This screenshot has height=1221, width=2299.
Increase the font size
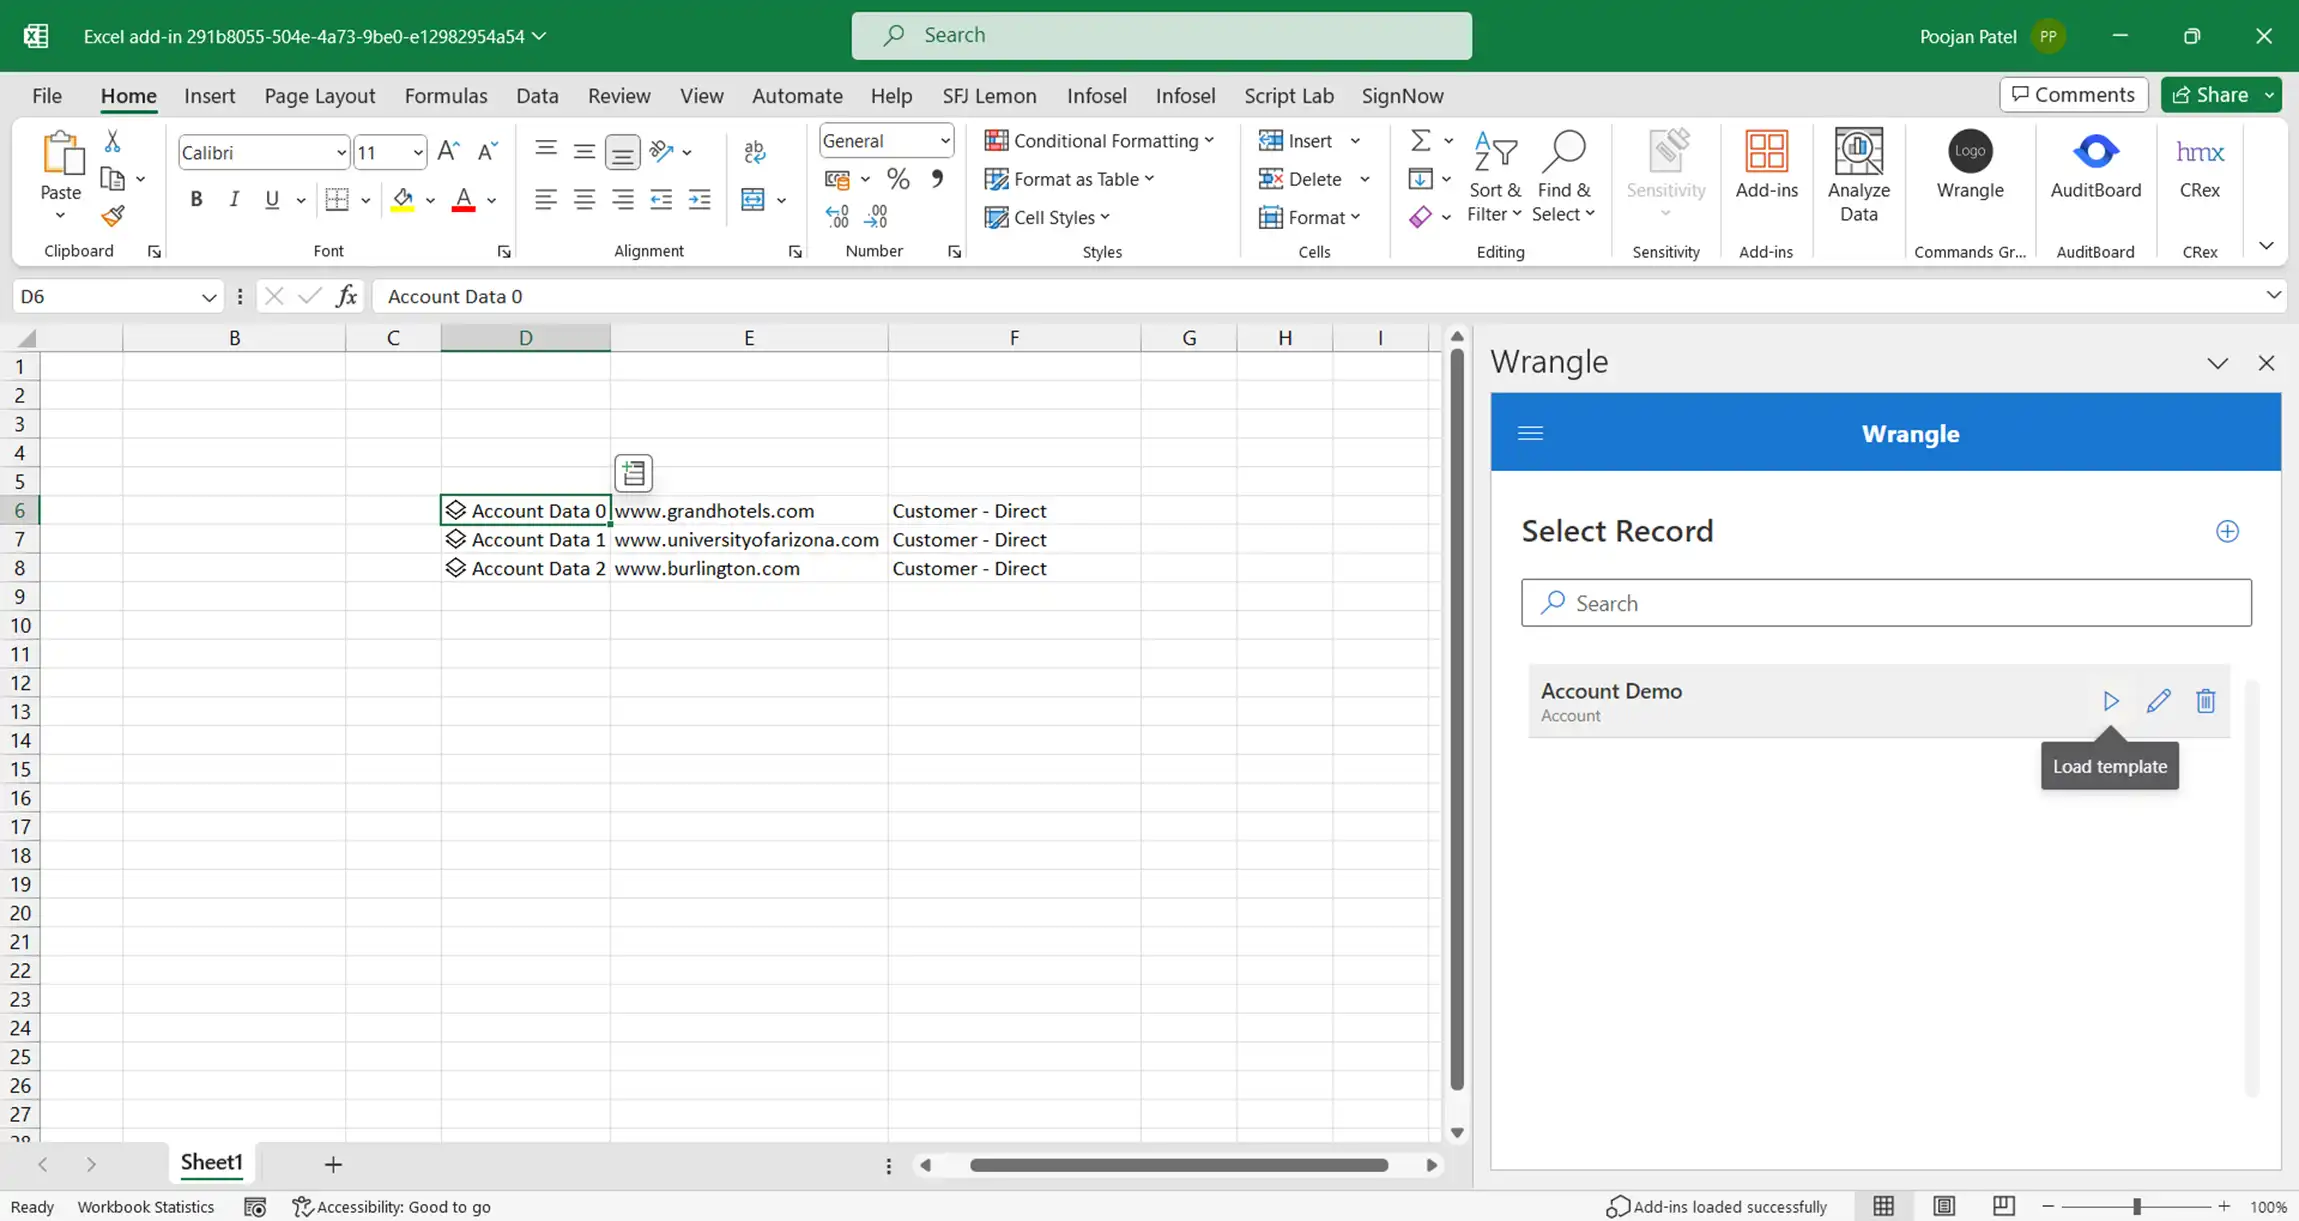tap(449, 151)
